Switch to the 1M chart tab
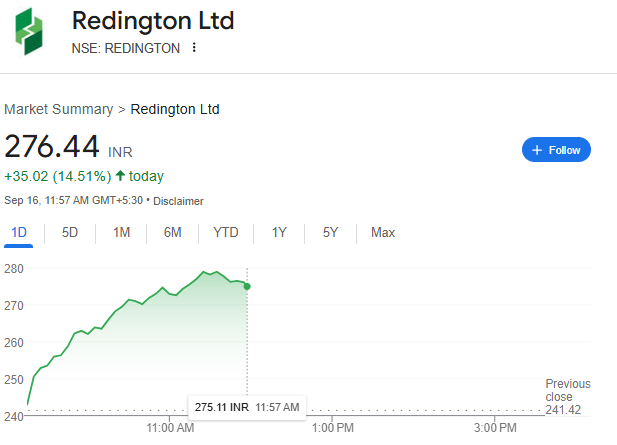 pyautogui.click(x=121, y=233)
